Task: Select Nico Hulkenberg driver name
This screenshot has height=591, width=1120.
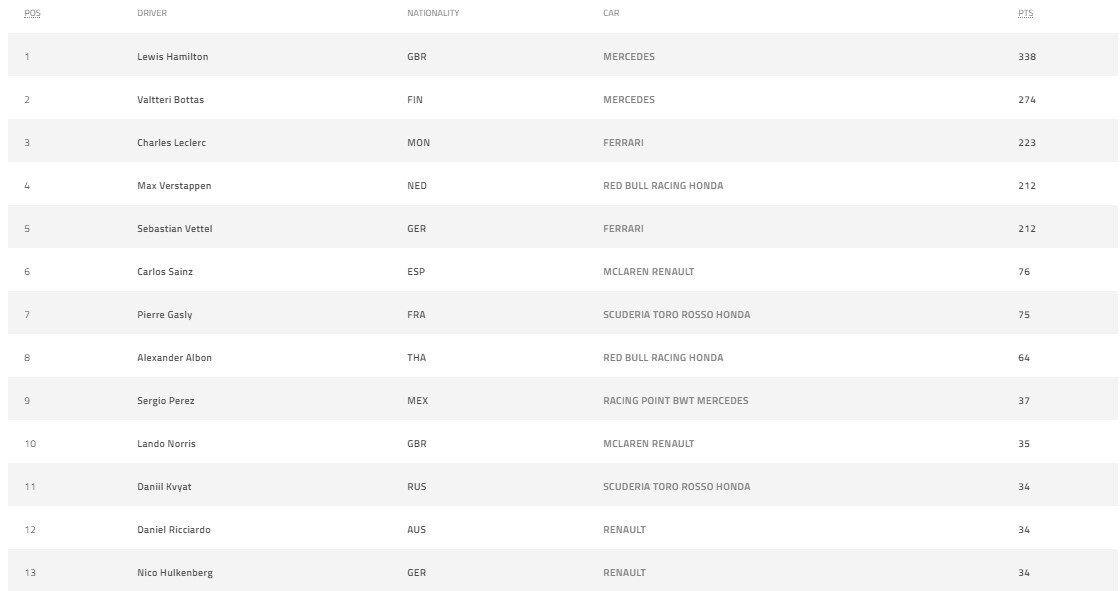Action: pos(175,572)
